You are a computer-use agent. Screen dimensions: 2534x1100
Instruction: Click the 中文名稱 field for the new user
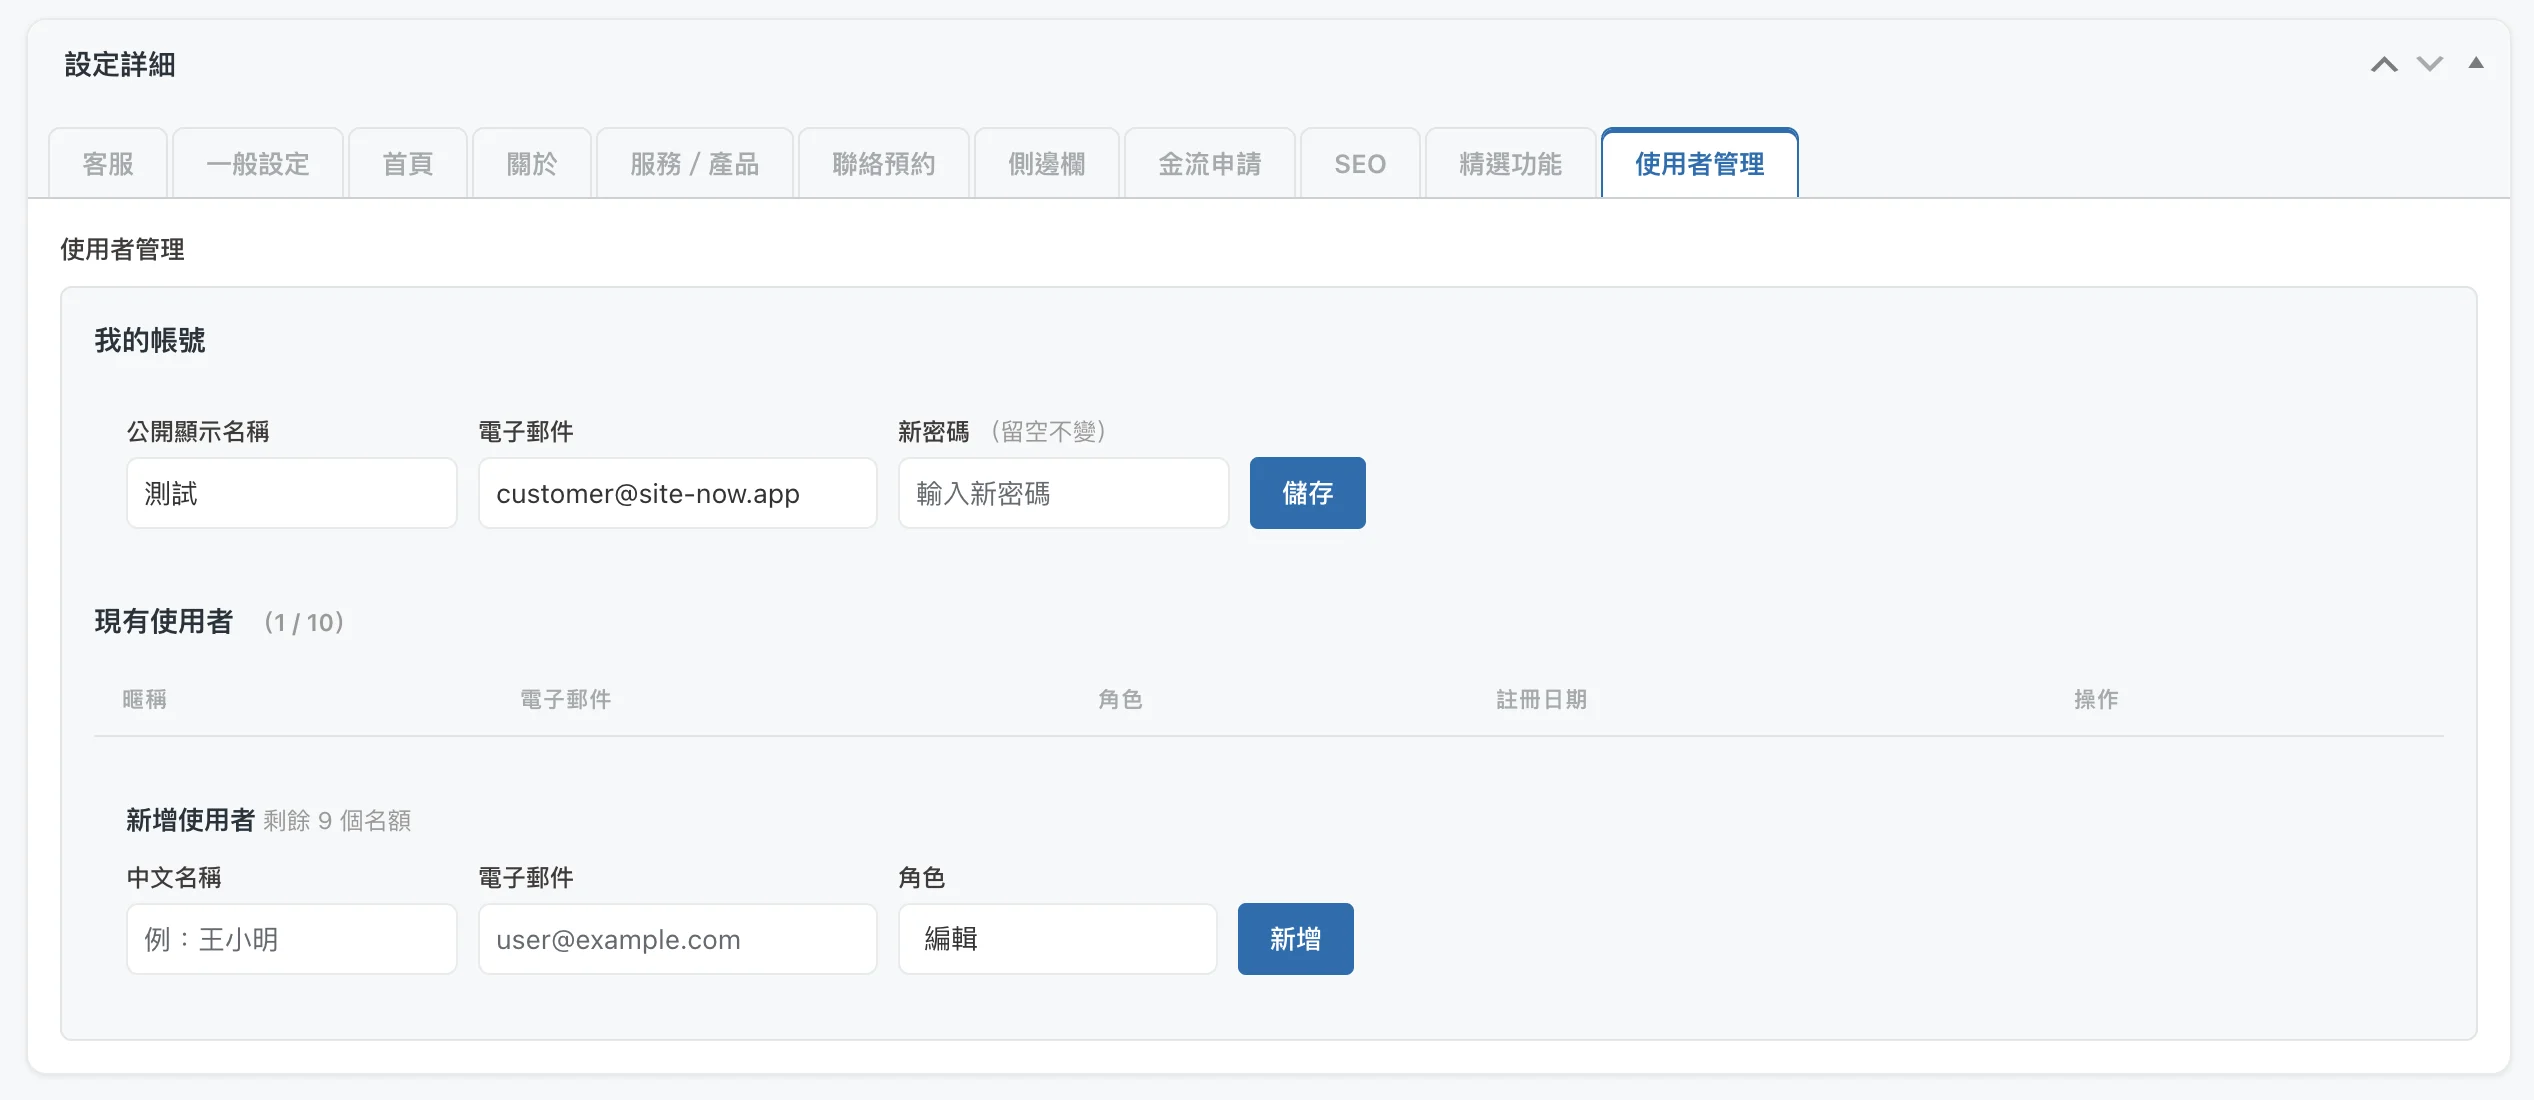tap(292, 939)
